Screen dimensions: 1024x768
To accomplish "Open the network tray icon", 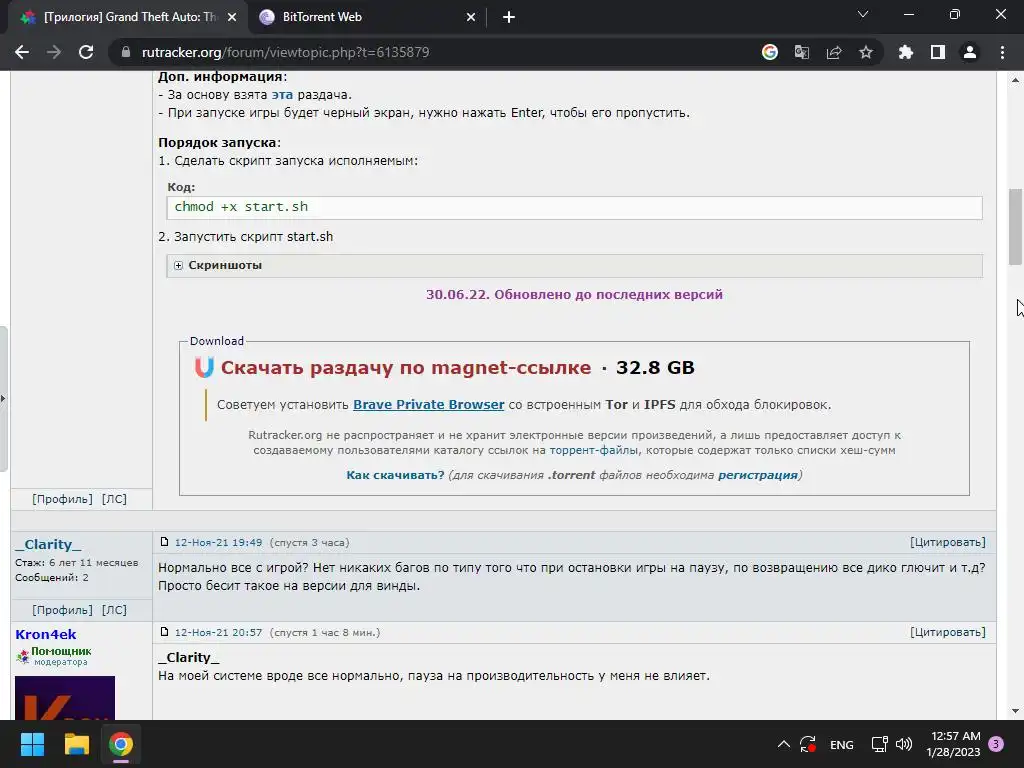I will tap(880, 744).
